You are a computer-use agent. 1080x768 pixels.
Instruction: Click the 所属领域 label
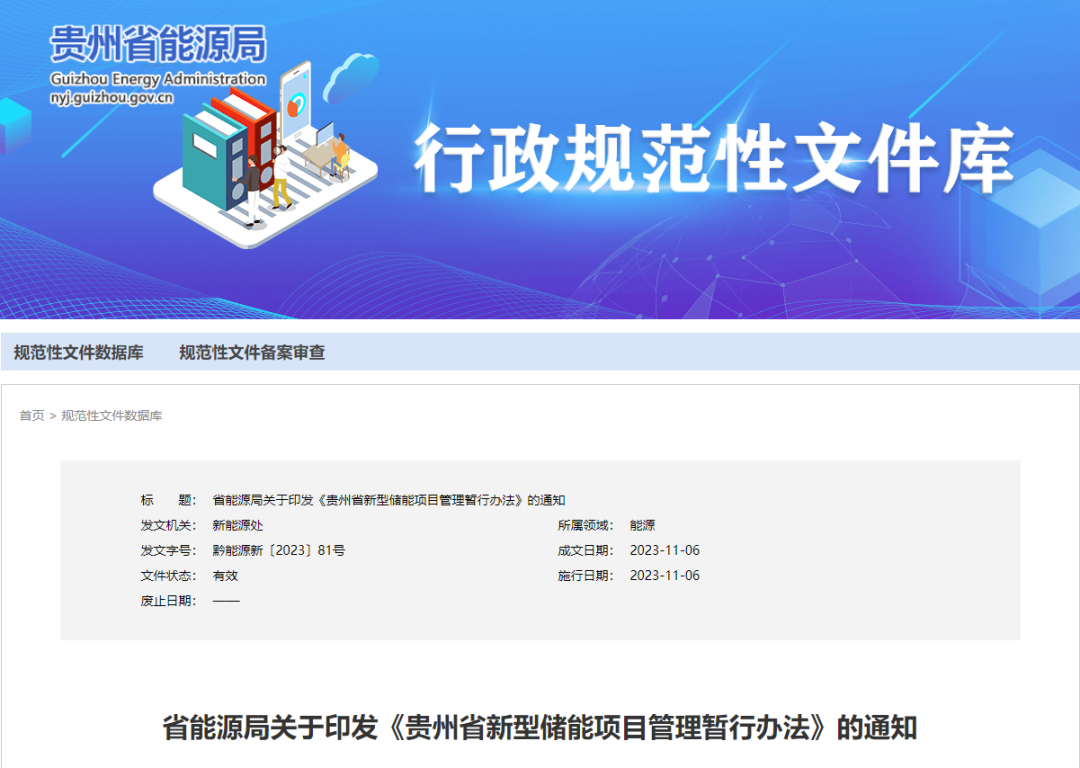[585, 526]
